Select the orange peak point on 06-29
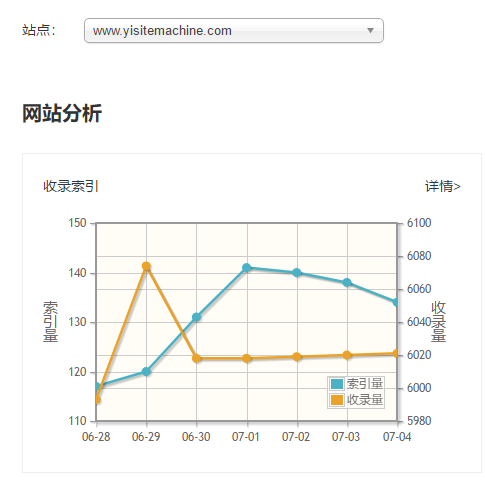The width and height of the screenshot is (485, 485). click(x=146, y=266)
